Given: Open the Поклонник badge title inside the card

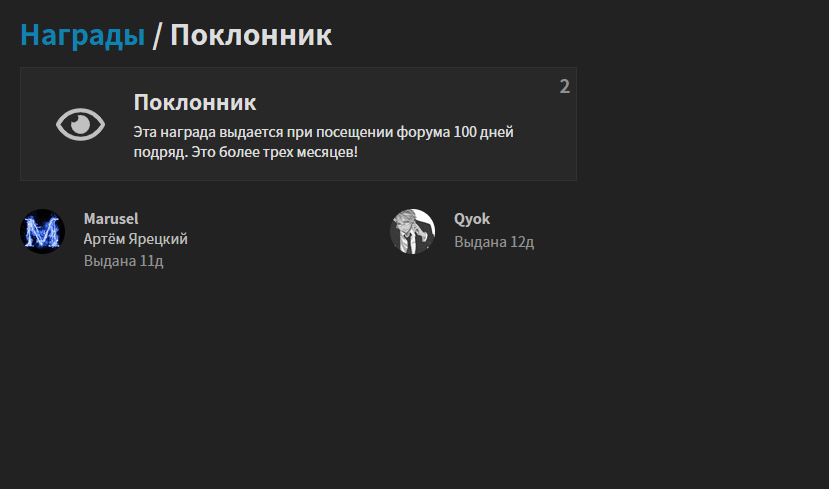Looking at the screenshot, I should click(x=195, y=103).
